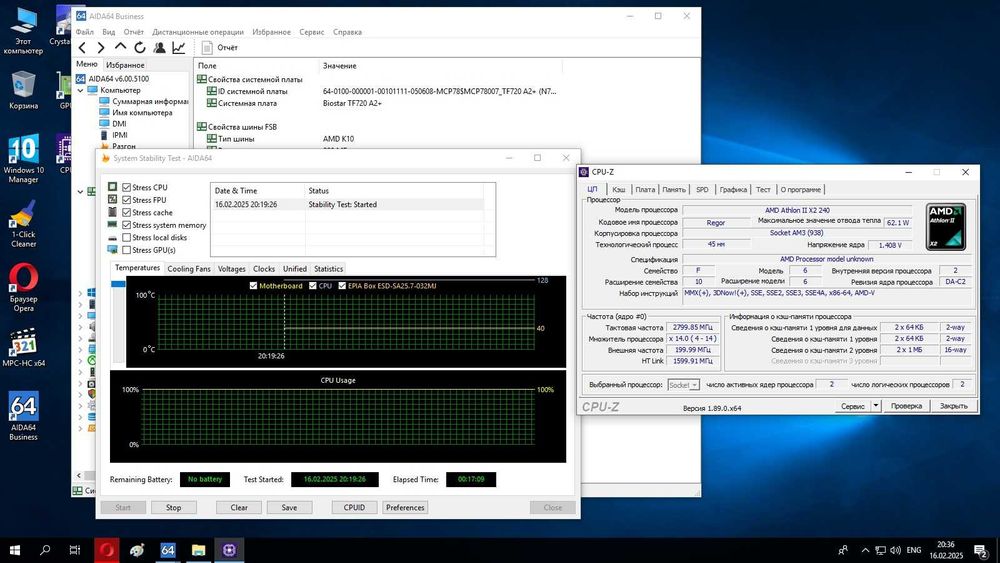Switch to the Statistics tab

(x=328, y=269)
